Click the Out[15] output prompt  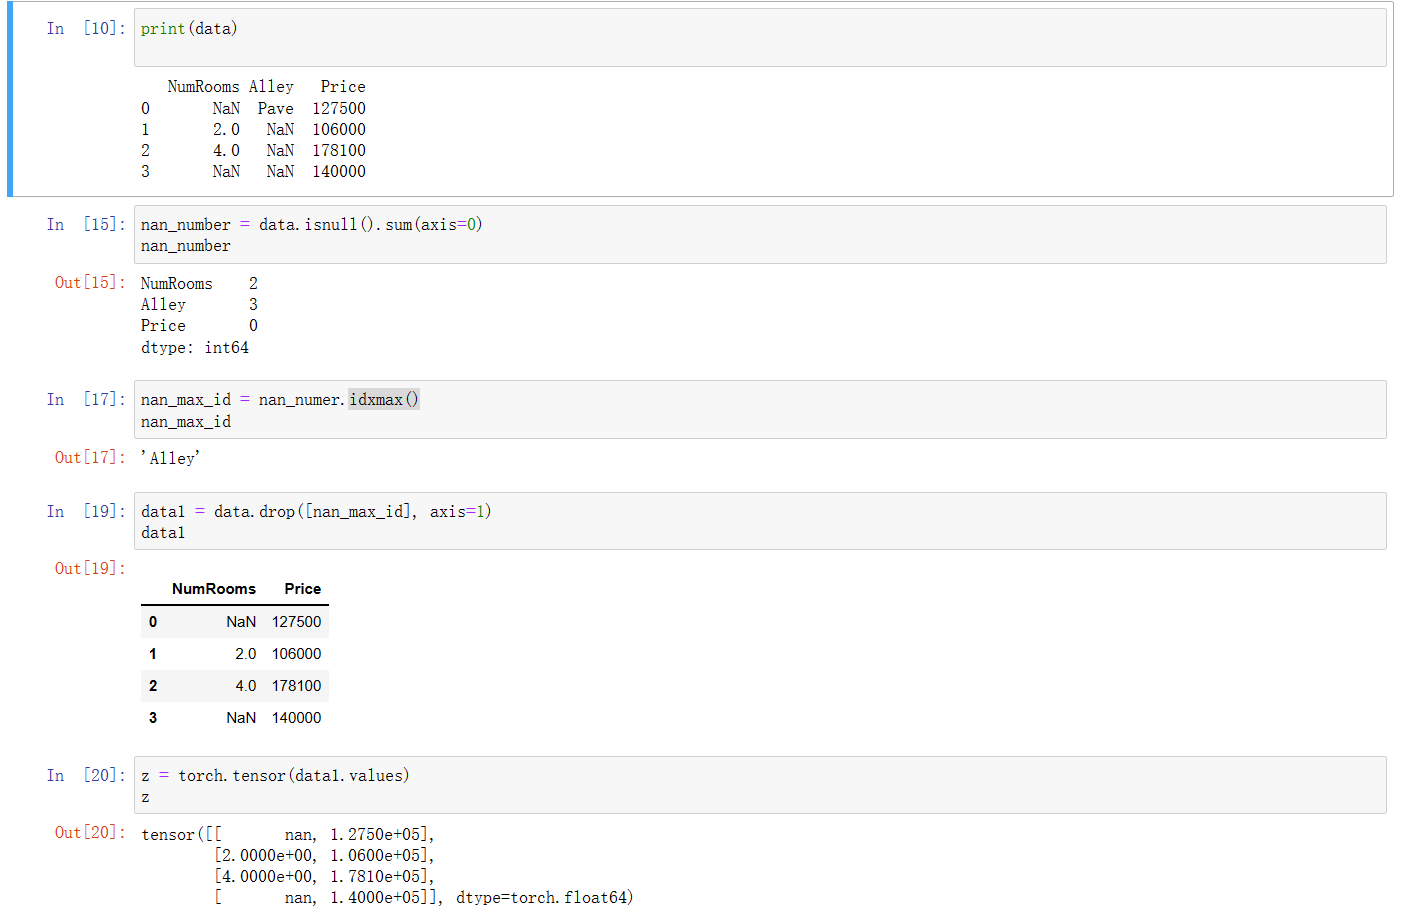90,283
